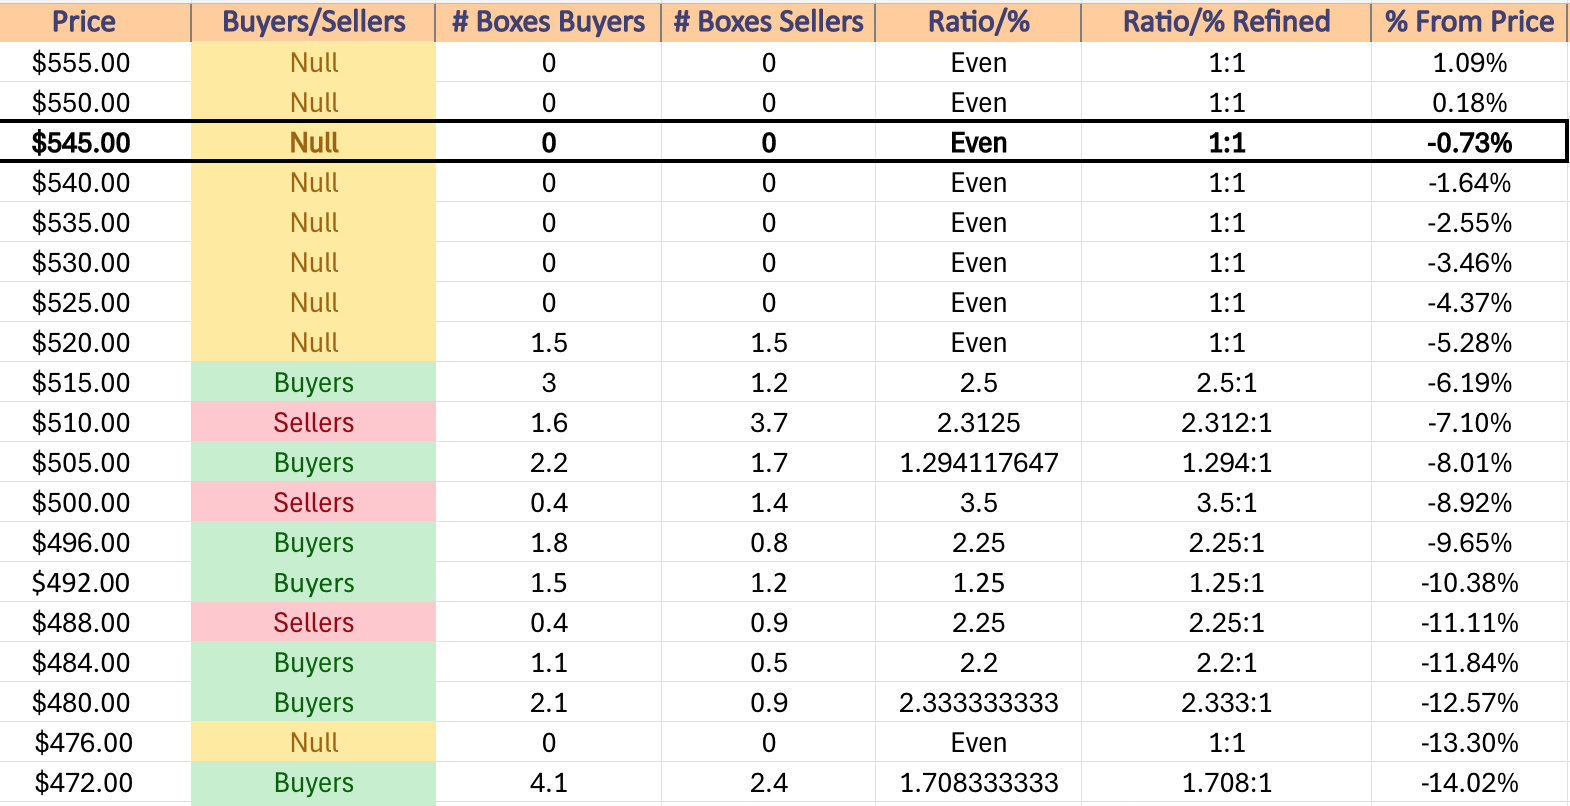This screenshot has width=1570, height=806.
Task: Click the # Boxes Sellers header cell
Action: [768, 22]
